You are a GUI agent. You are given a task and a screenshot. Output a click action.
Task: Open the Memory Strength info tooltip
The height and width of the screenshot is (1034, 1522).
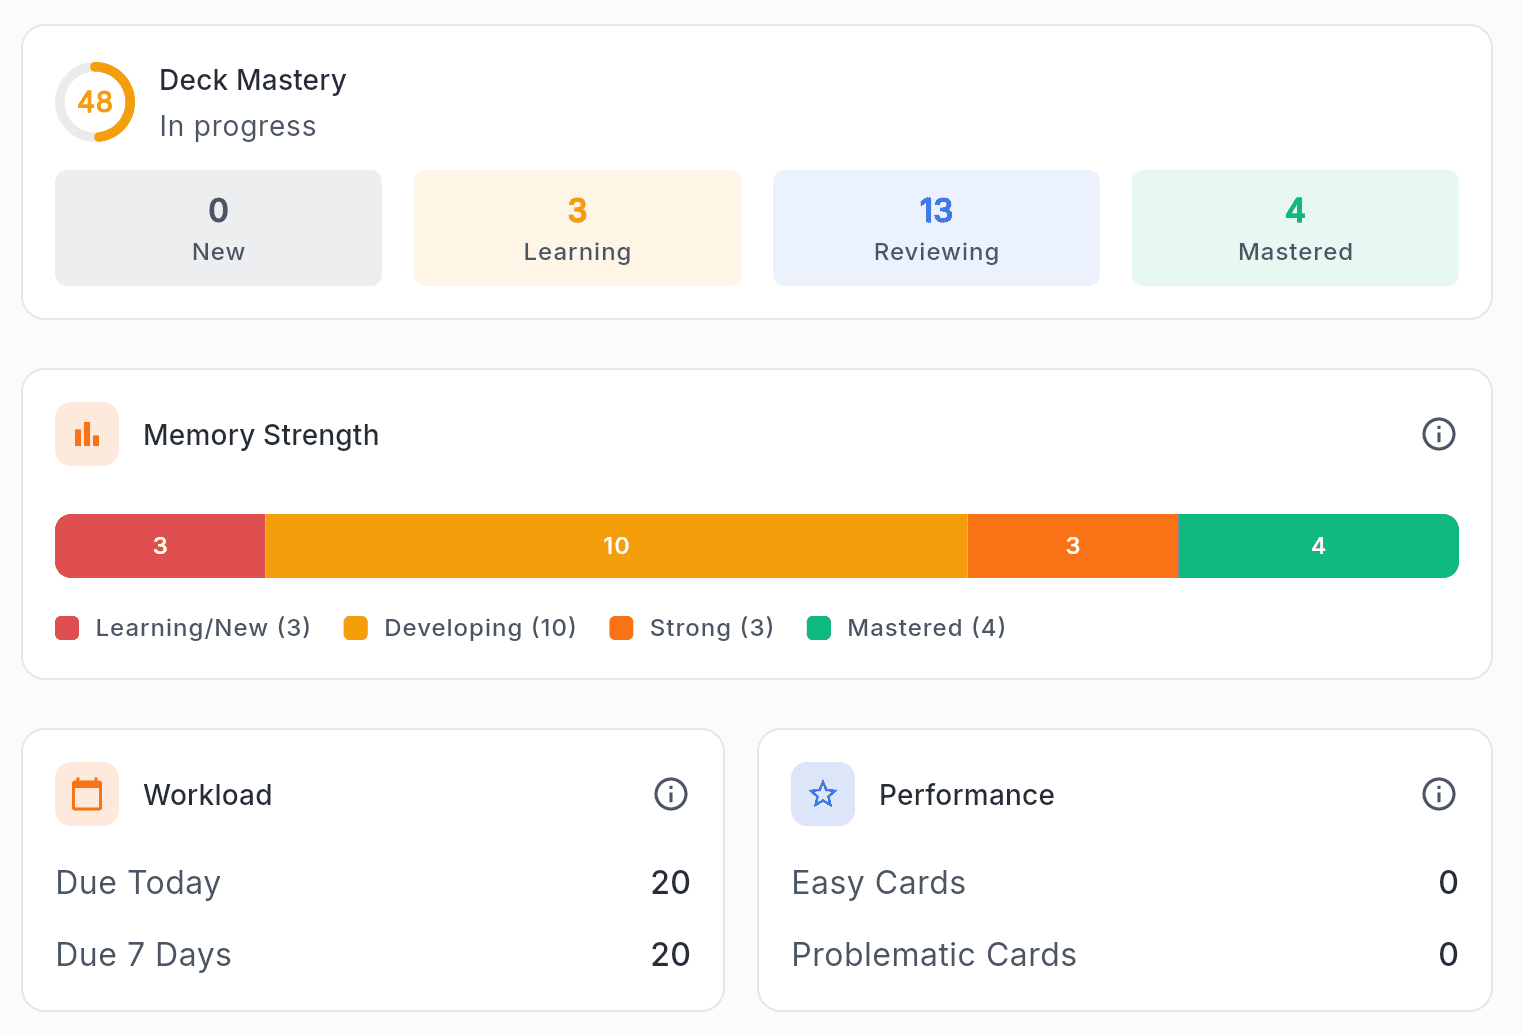[x=1438, y=434]
